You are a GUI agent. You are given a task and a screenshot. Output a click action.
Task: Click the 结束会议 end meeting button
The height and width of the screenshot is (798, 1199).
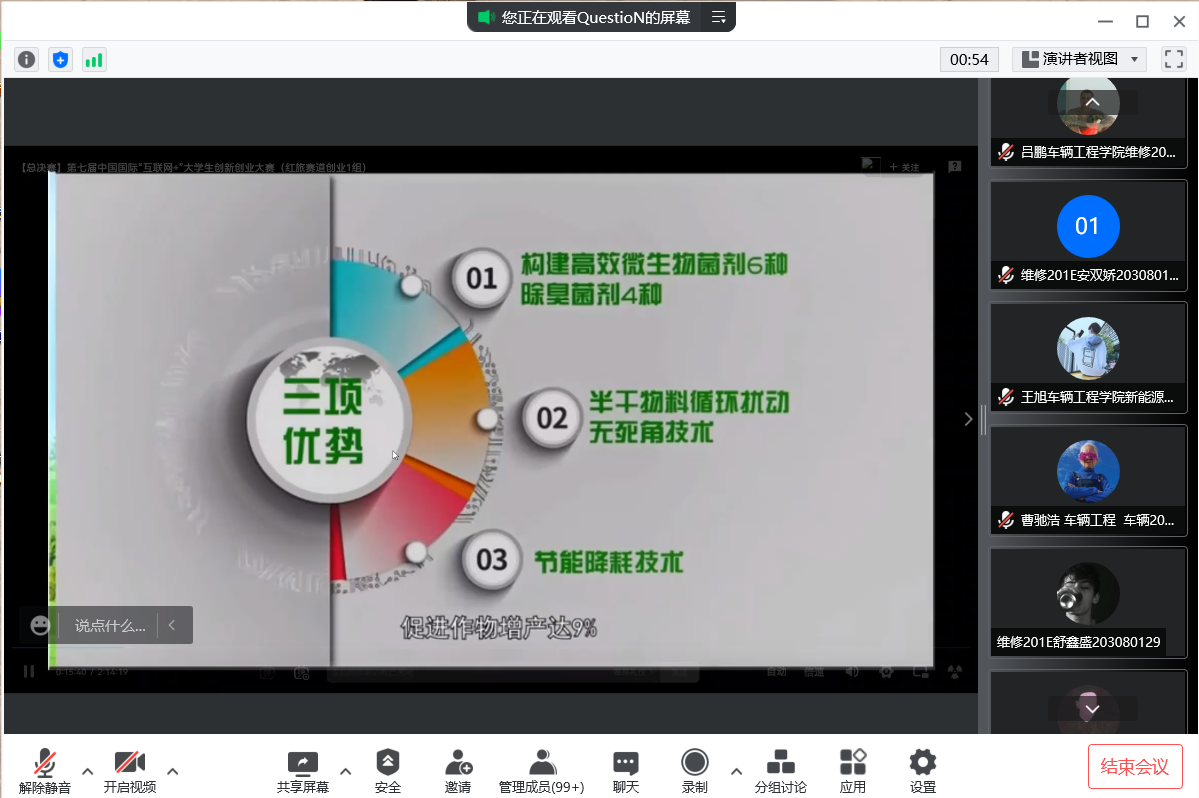pos(1135,767)
